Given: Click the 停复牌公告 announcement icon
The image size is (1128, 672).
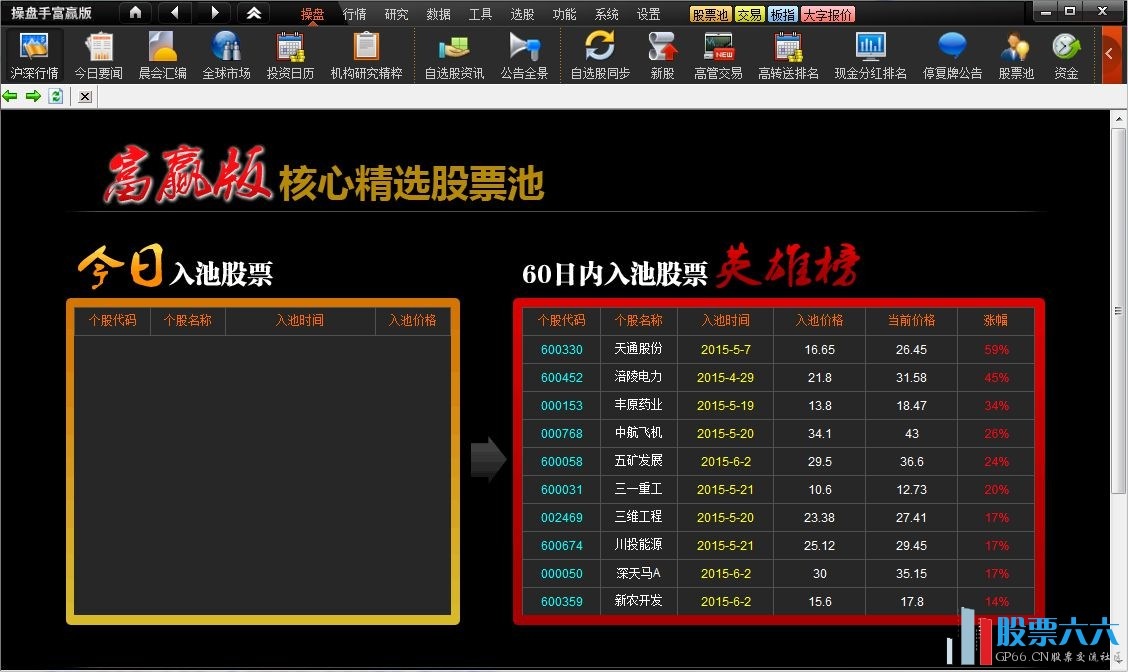Looking at the screenshot, I should (952, 55).
